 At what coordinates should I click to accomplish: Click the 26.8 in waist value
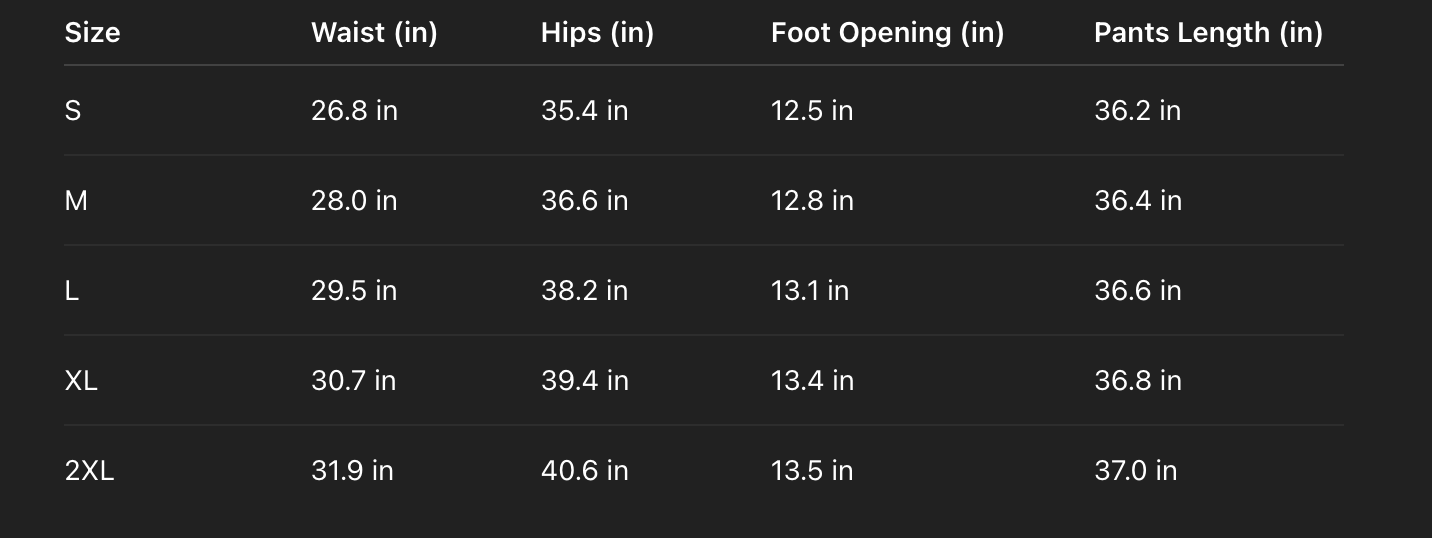tap(354, 110)
